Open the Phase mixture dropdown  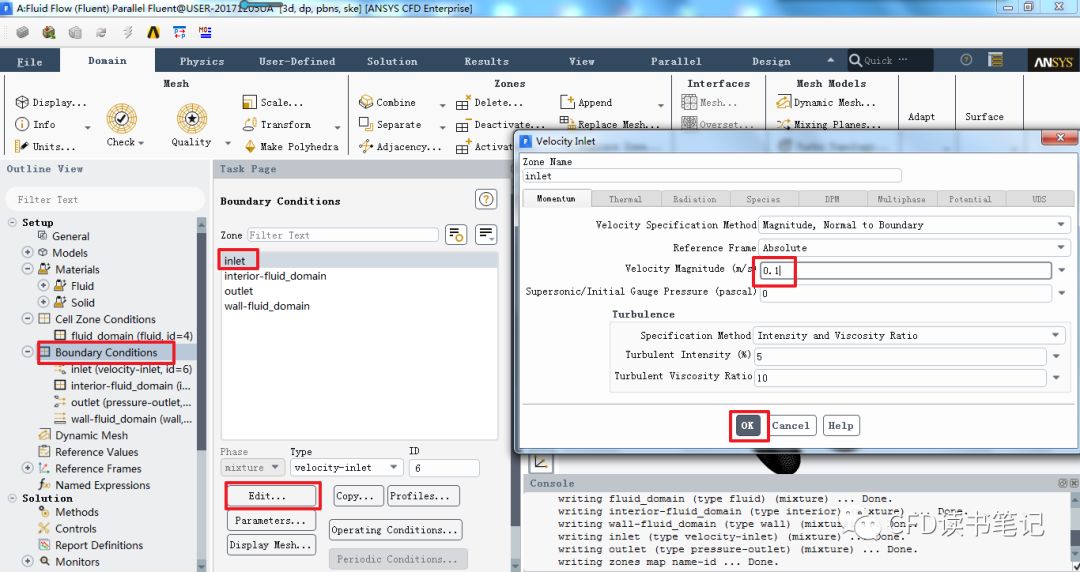pos(252,467)
